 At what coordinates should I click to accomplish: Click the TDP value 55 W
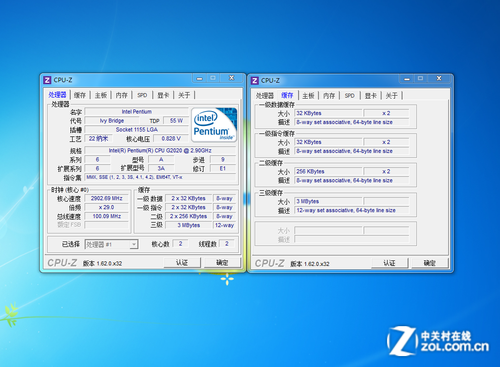176,121
